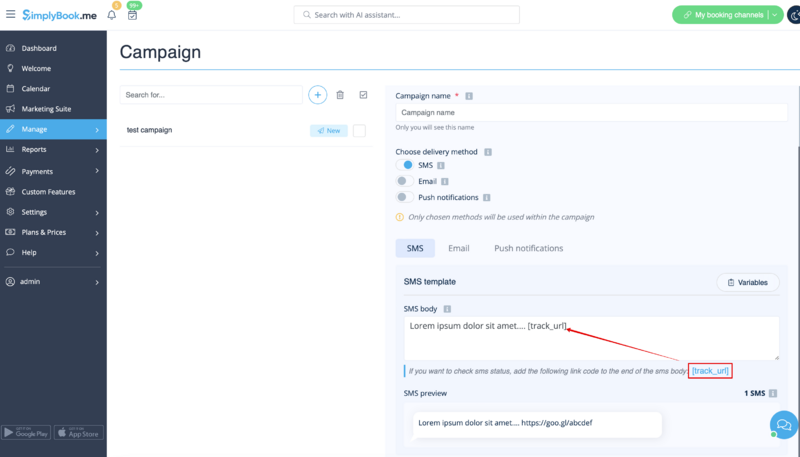800x457 pixels.
Task: Click the Welcome menu label
Action: [36, 68]
